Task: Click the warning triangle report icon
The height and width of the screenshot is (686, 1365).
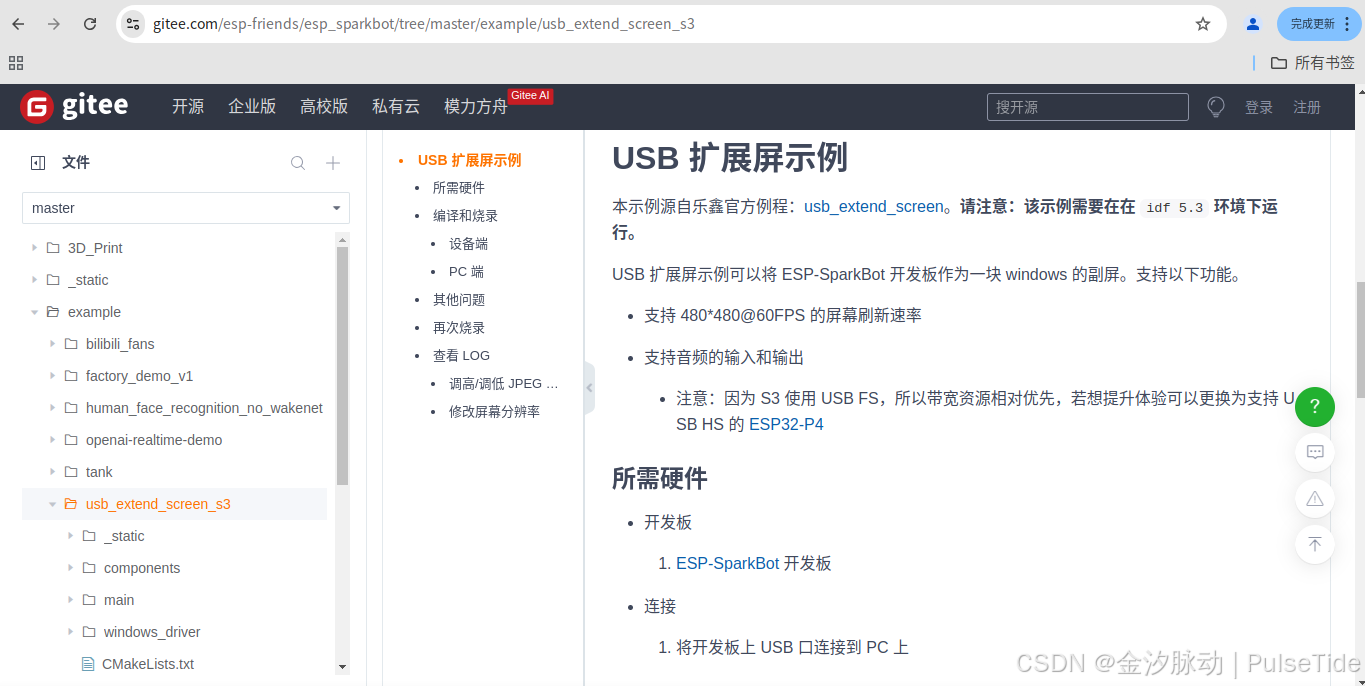Action: click(1315, 498)
